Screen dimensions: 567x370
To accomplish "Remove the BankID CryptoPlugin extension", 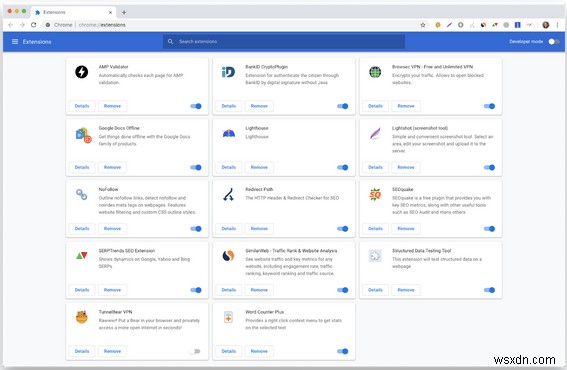I will pyautogui.click(x=259, y=106).
